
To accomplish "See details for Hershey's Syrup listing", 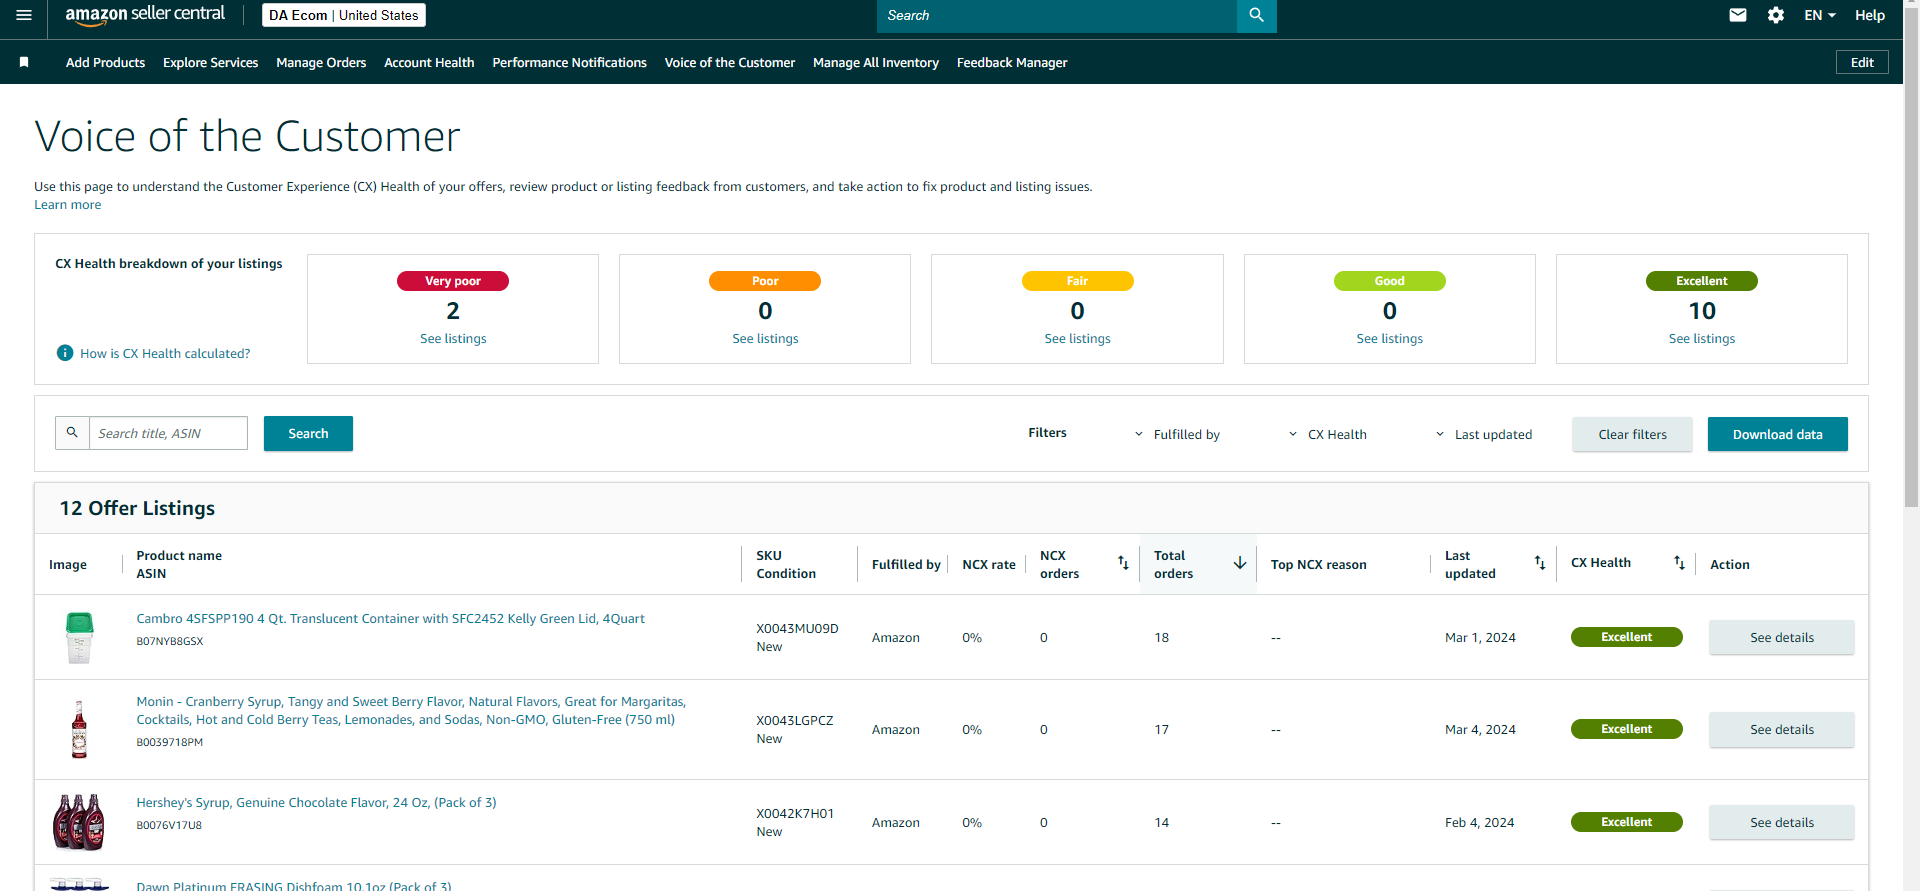I will (x=1781, y=822).
